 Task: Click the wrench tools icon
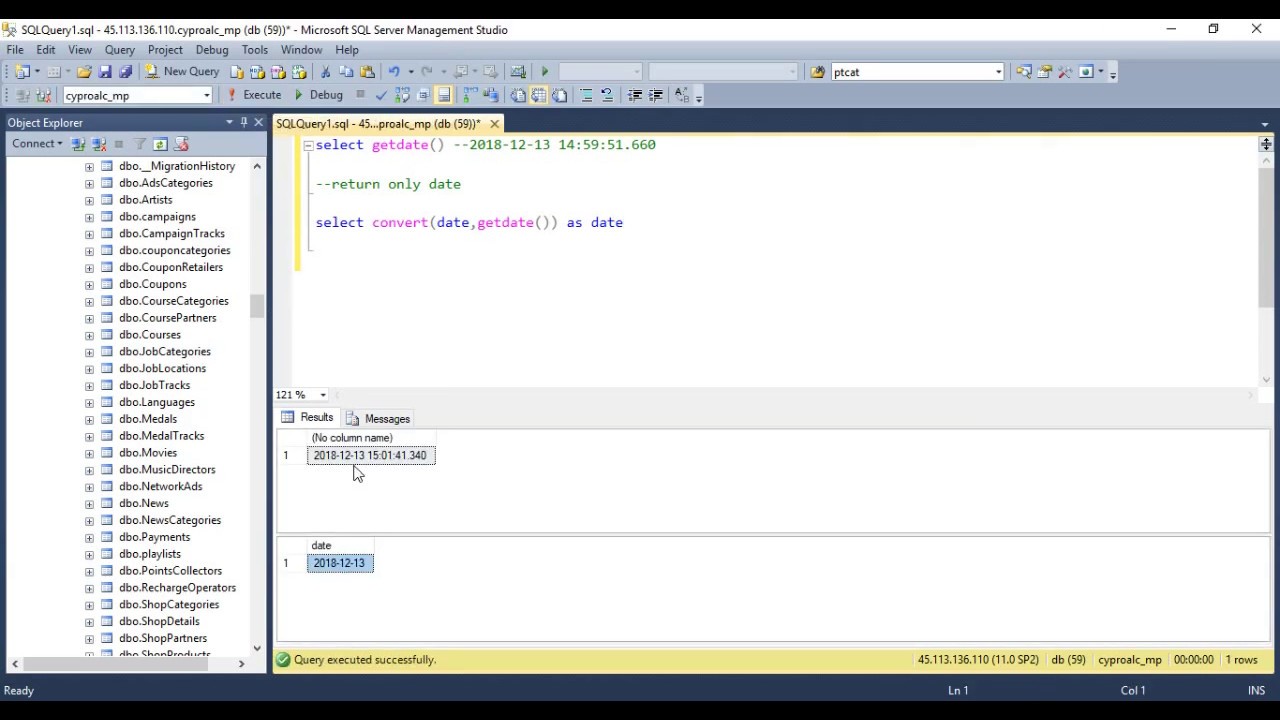click(x=1065, y=72)
